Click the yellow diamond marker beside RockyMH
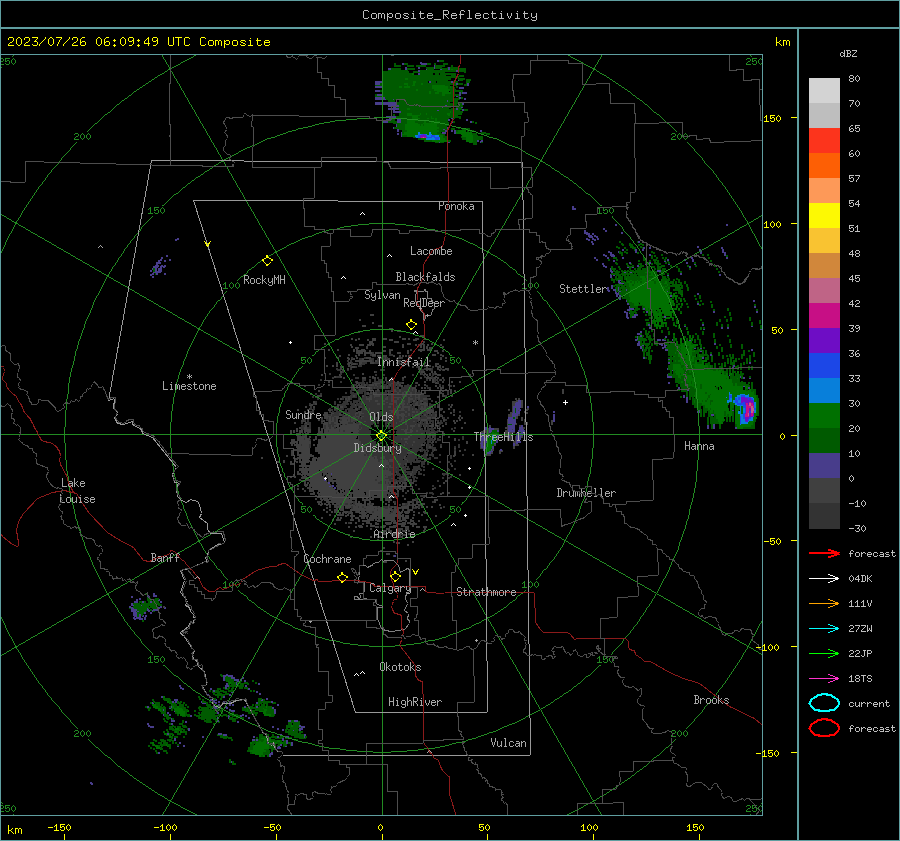 [x=267, y=261]
